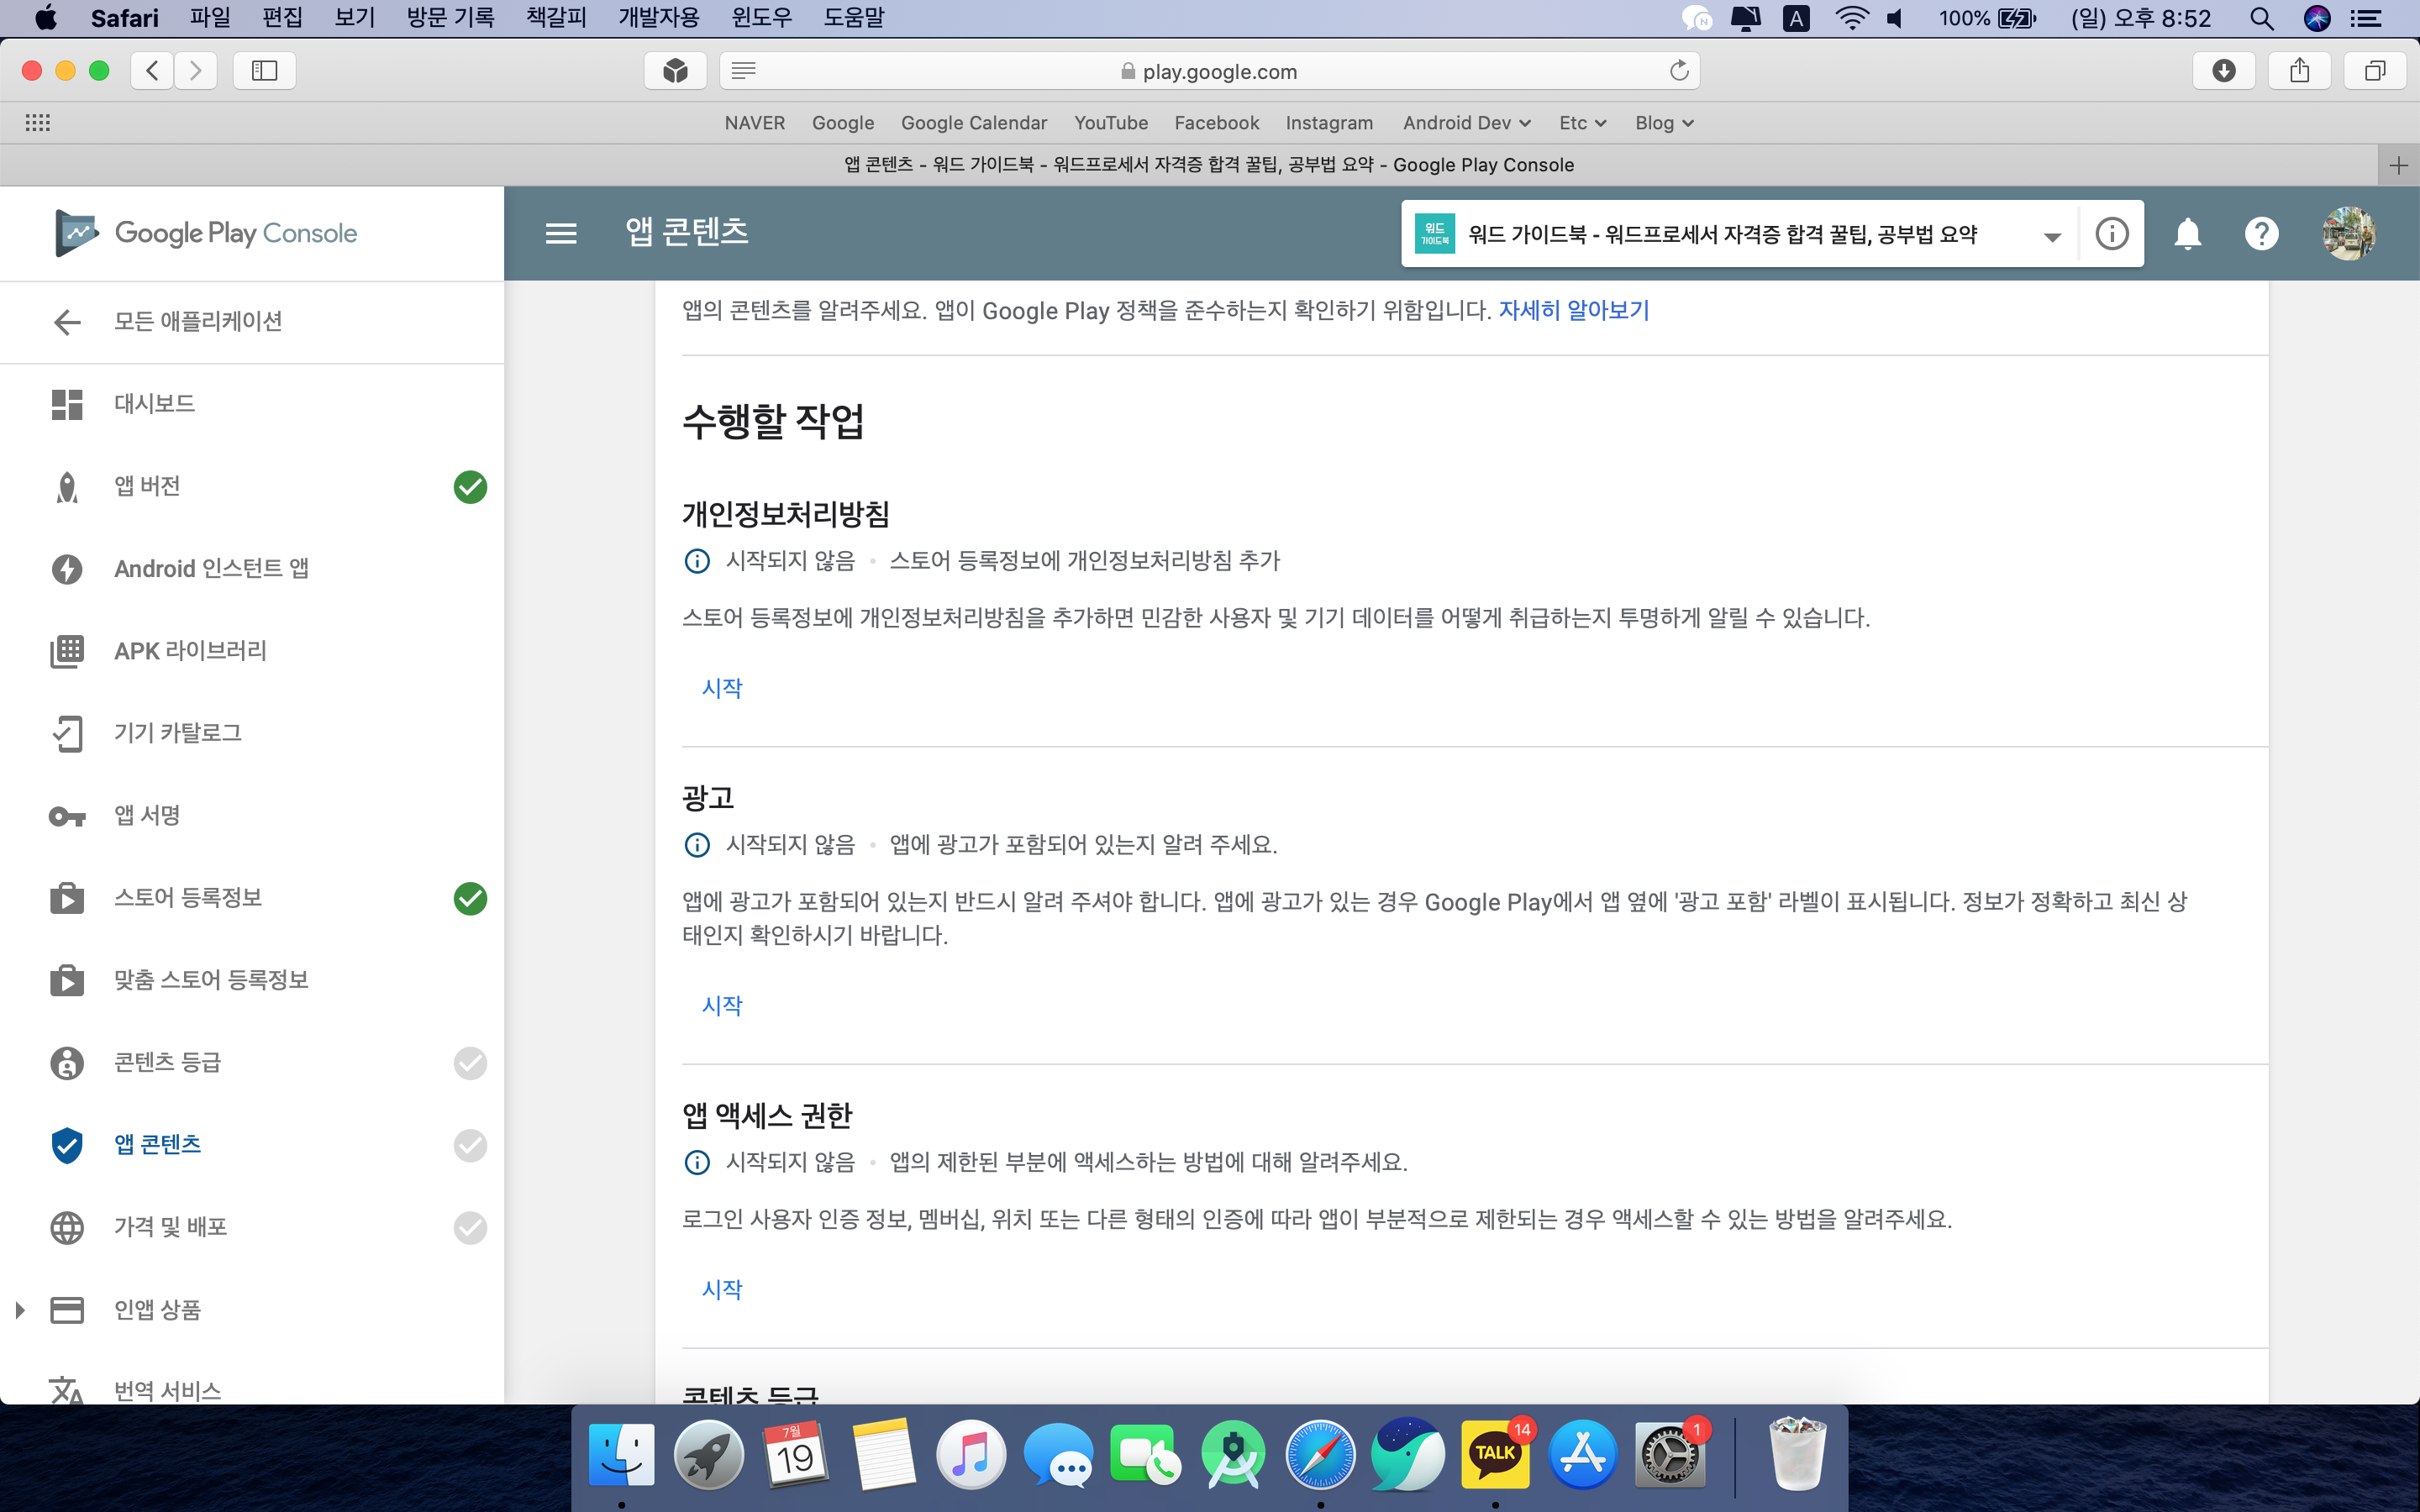This screenshot has height=1512, width=2420.
Task: Click the Google Play Console logo
Action: click(206, 233)
